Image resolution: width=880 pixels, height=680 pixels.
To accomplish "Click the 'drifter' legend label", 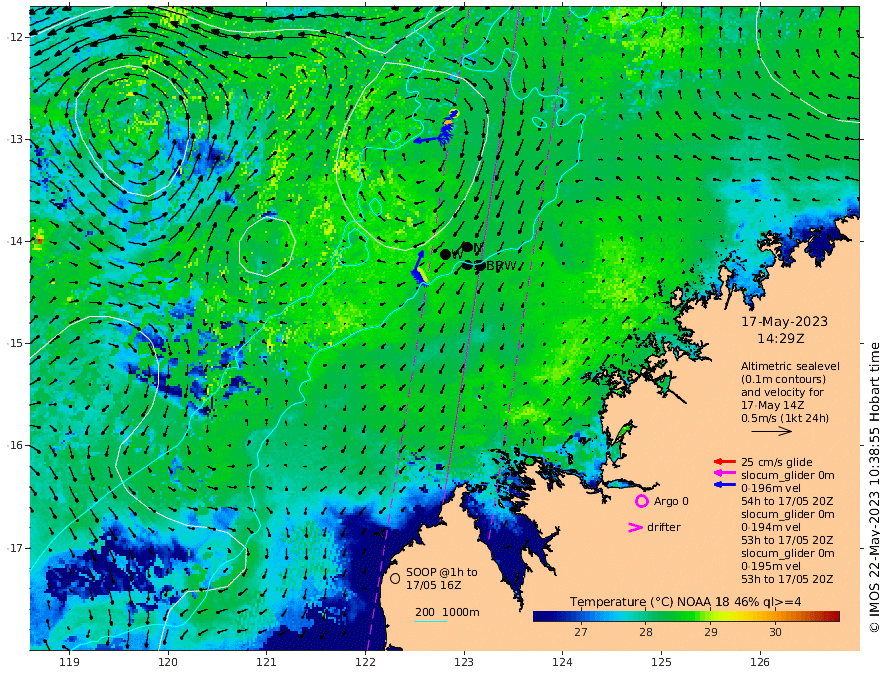I will 664,527.
